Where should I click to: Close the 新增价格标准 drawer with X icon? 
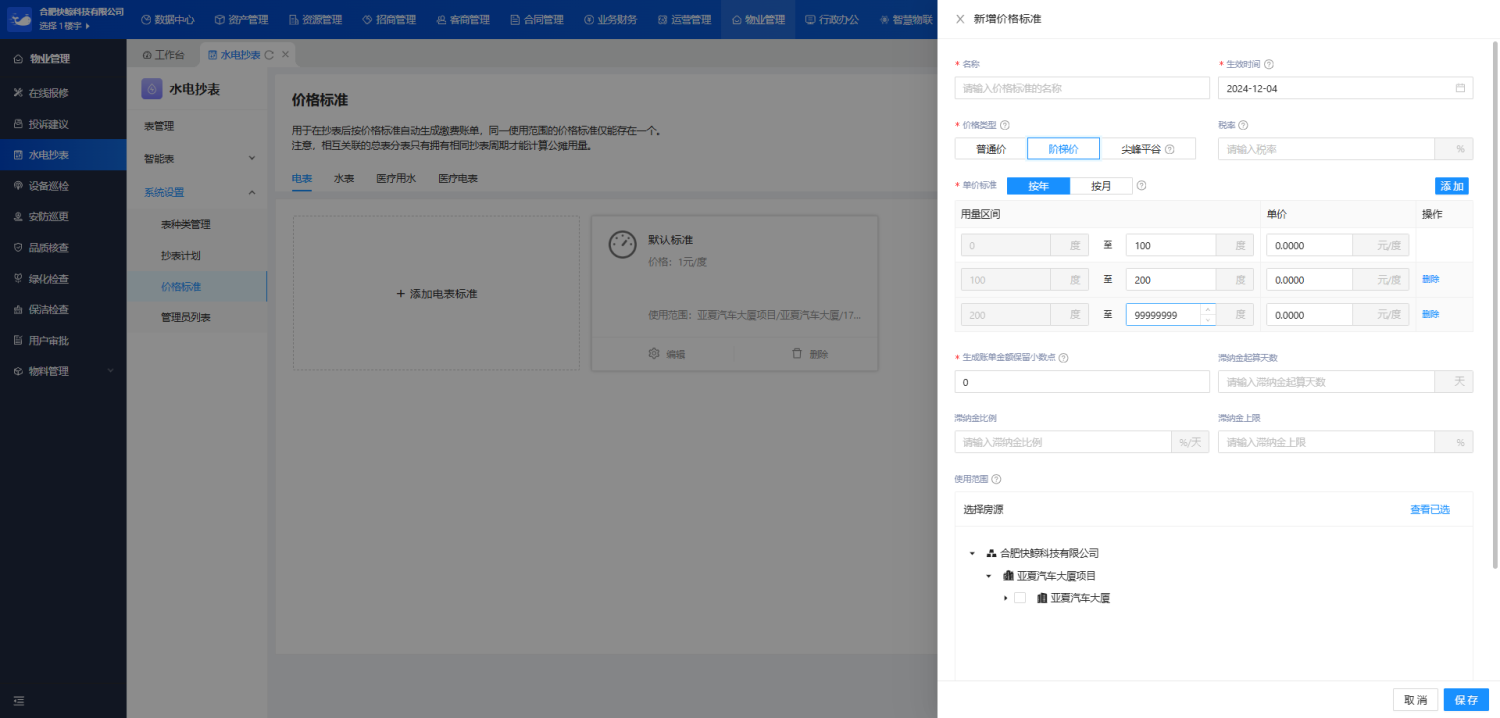(x=960, y=19)
